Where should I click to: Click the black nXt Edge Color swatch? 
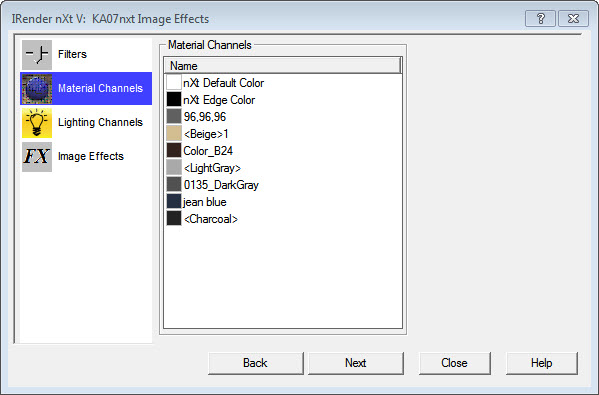pos(174,99)
